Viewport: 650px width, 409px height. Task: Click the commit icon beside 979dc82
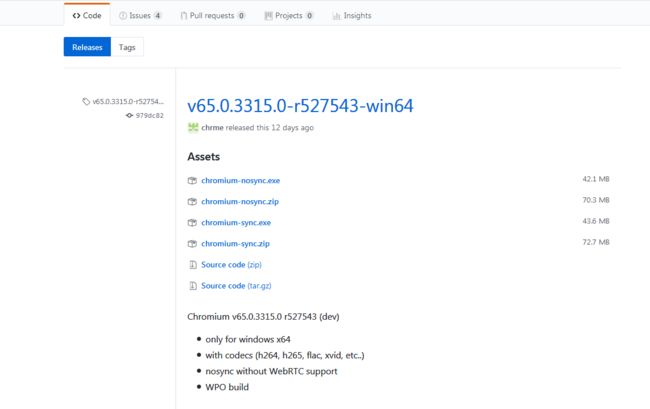[x=129, y=115]
